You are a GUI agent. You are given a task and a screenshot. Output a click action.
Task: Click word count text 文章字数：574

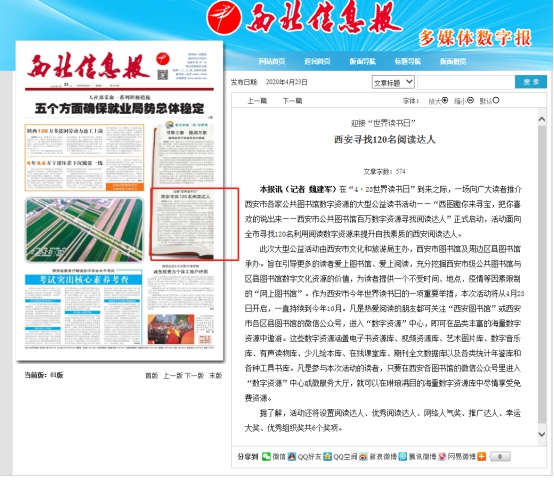[384, 172]
